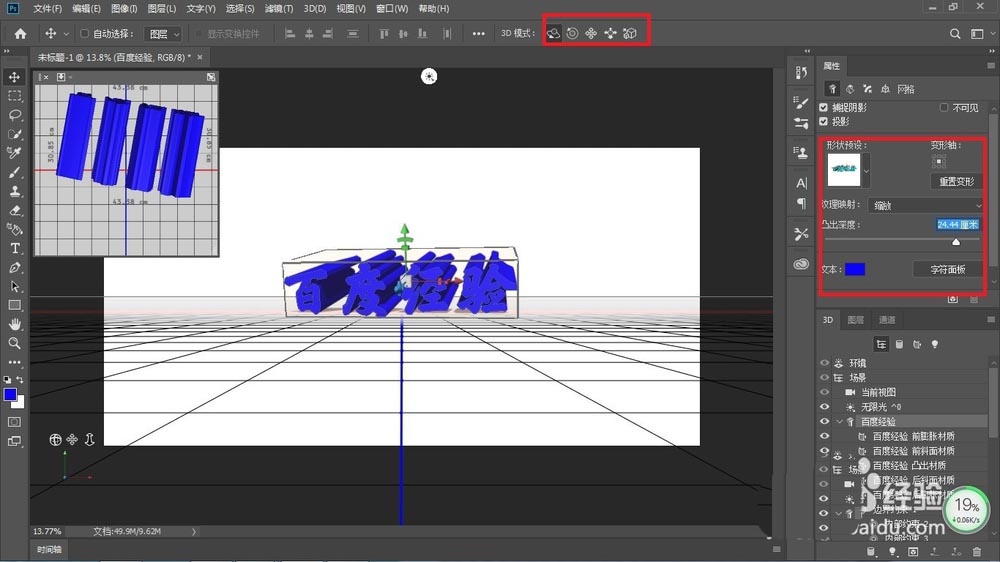1000x562 pixels.
Task: Click the 凸出深度 slider handle
Action: [955, 242]
